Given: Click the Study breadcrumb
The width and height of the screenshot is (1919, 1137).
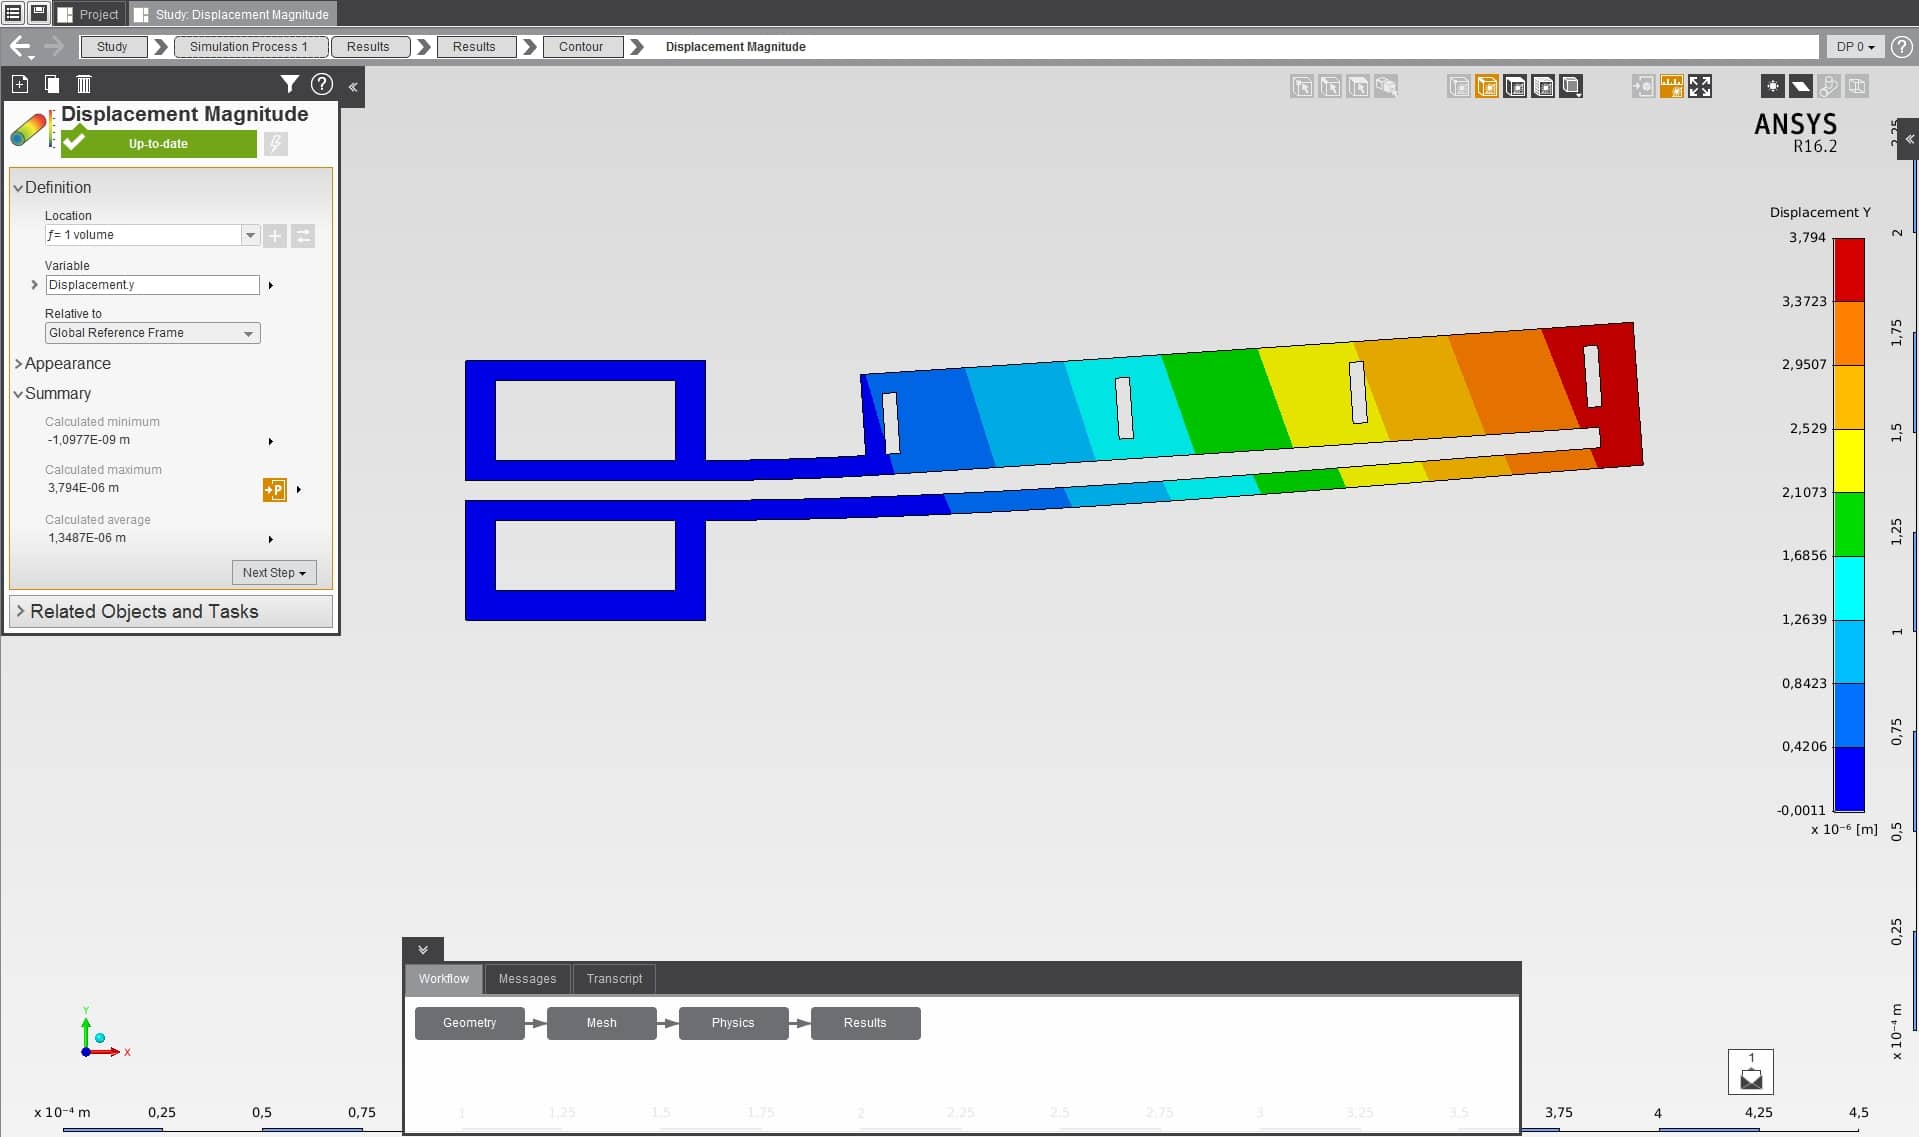Looking at the screenshot, I should tap(112, 47).
